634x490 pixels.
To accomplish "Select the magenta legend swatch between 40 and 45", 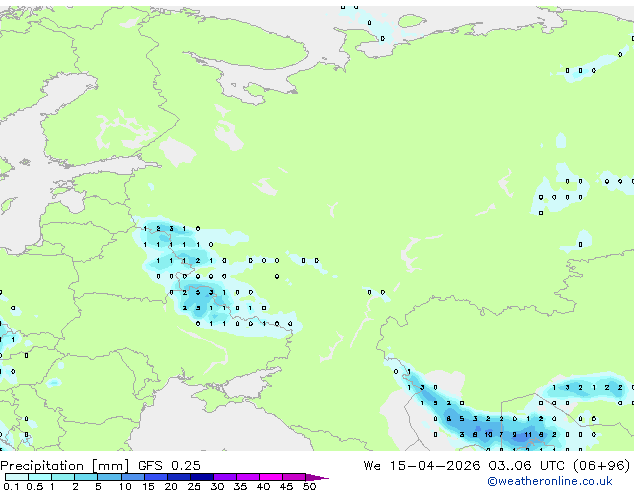I will point(271,477).
